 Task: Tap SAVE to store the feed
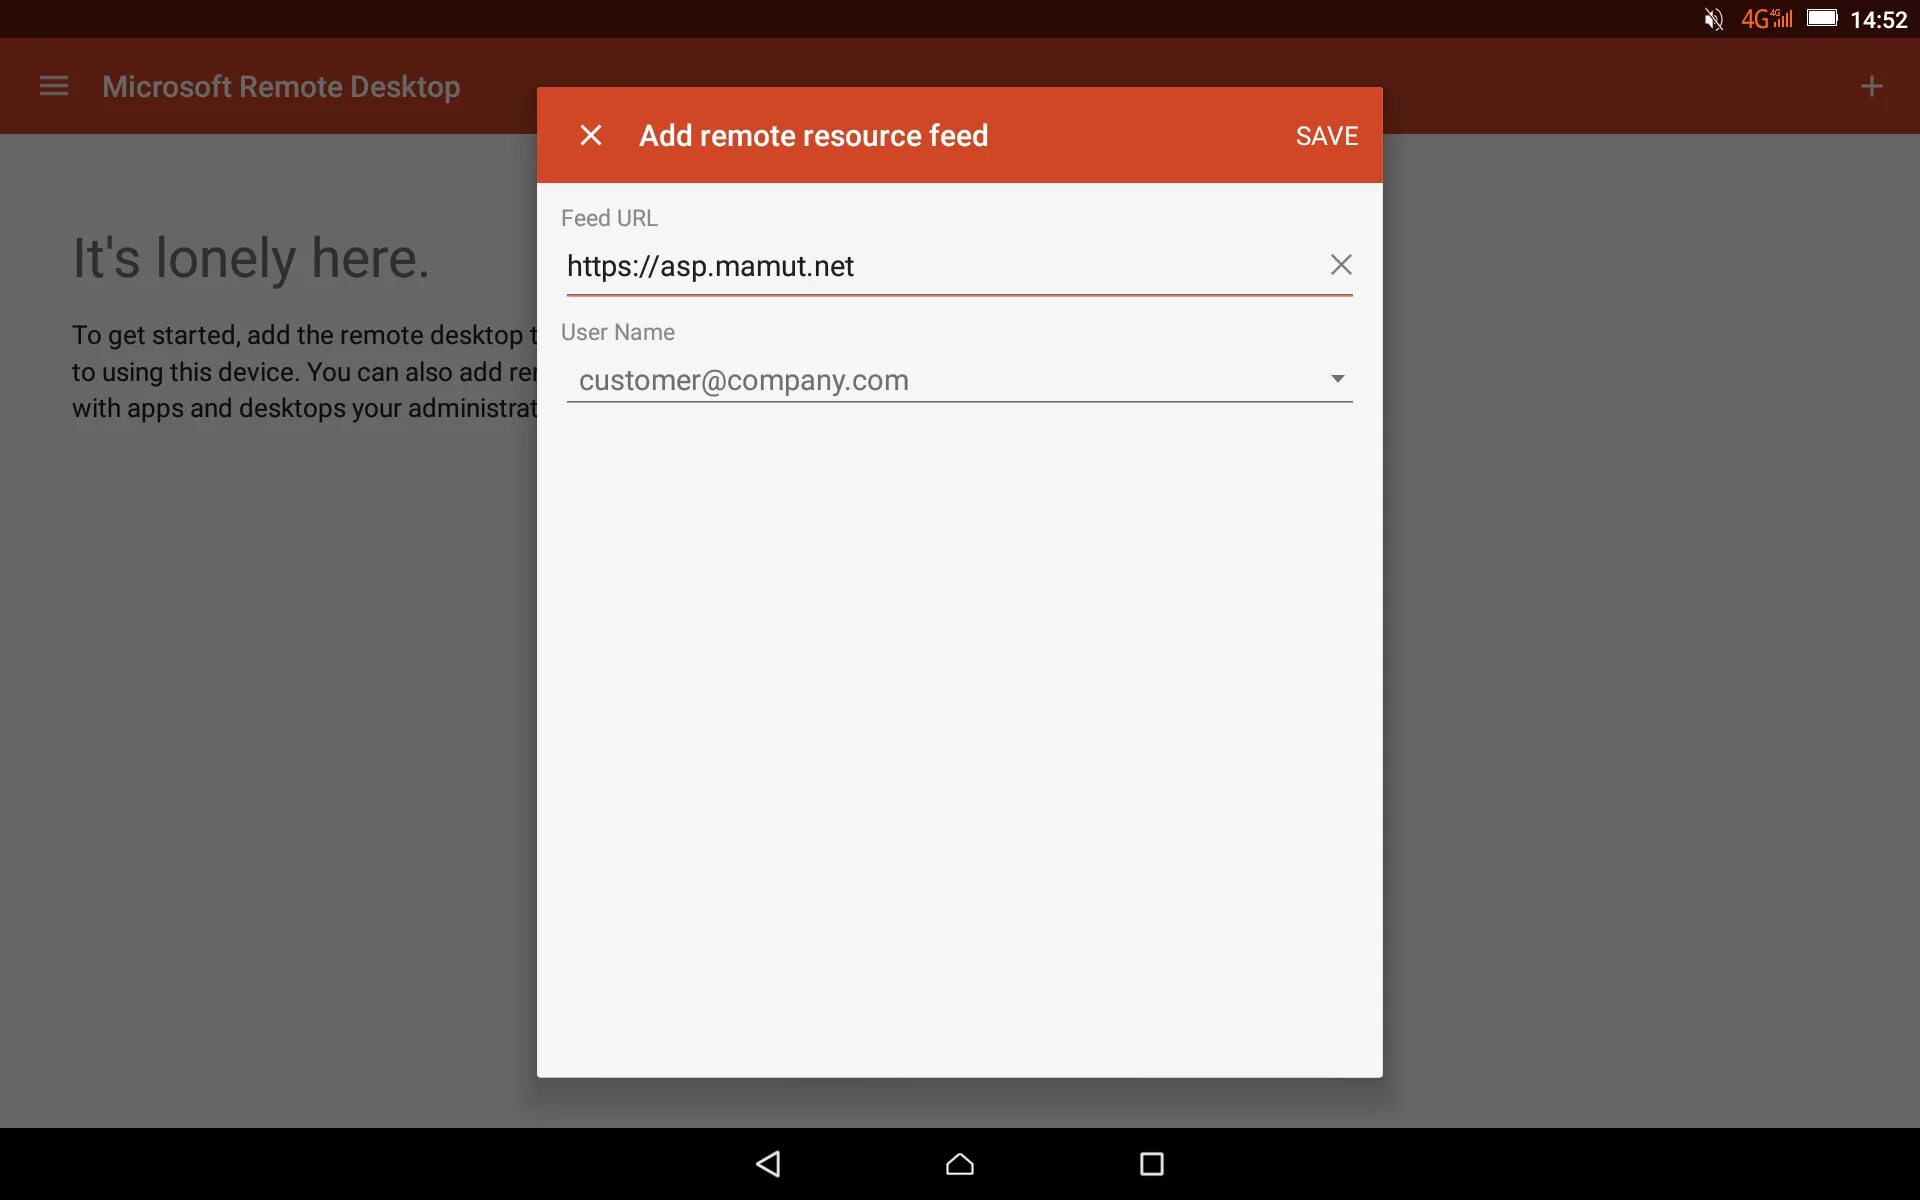[x=1326, y=136]
